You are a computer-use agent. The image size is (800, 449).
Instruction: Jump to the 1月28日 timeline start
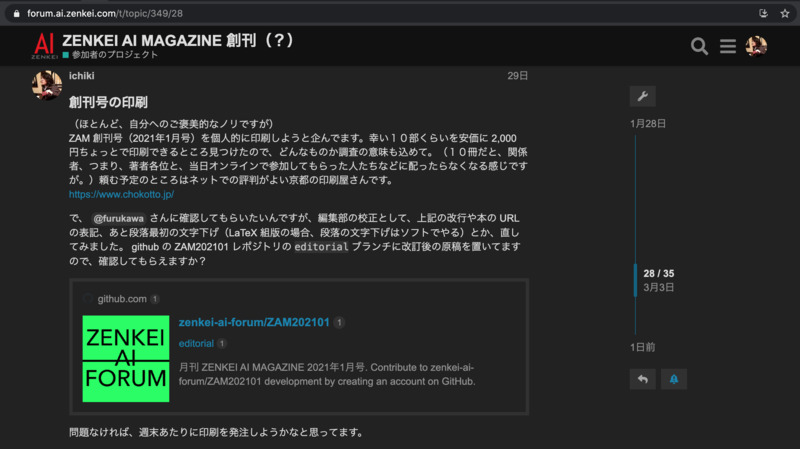tap(648, 123)
